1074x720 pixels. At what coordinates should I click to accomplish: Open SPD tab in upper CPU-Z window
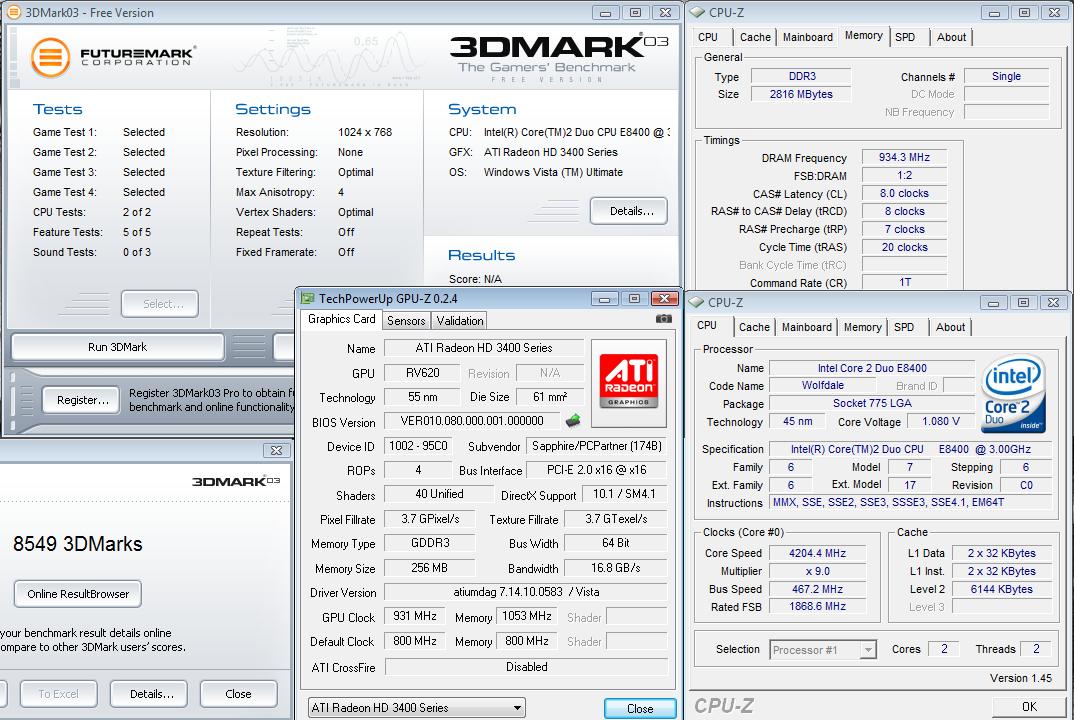[x=905, y=37]
